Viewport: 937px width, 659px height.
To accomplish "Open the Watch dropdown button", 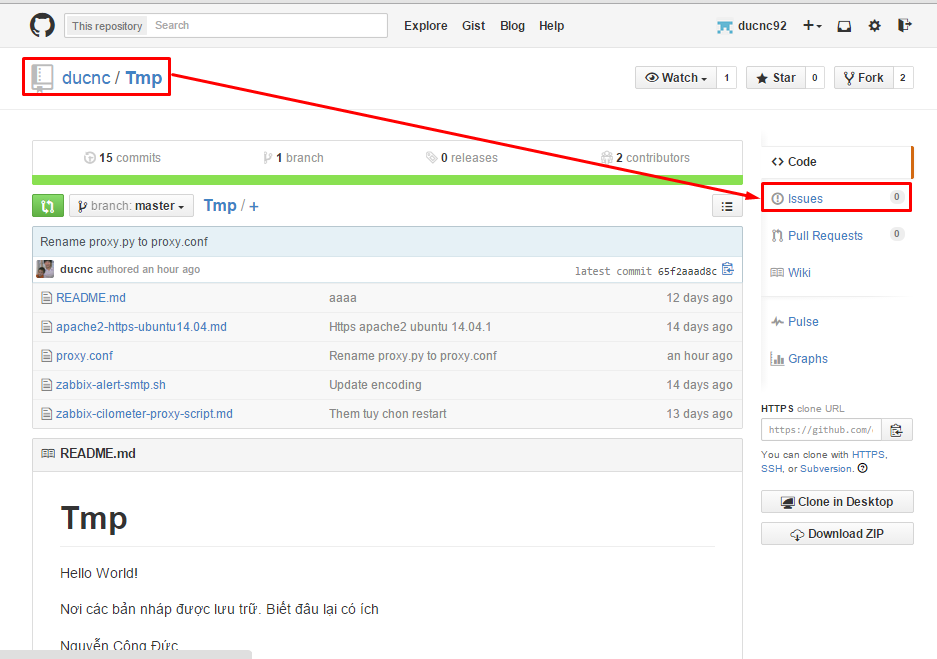I will click(676, 78).
